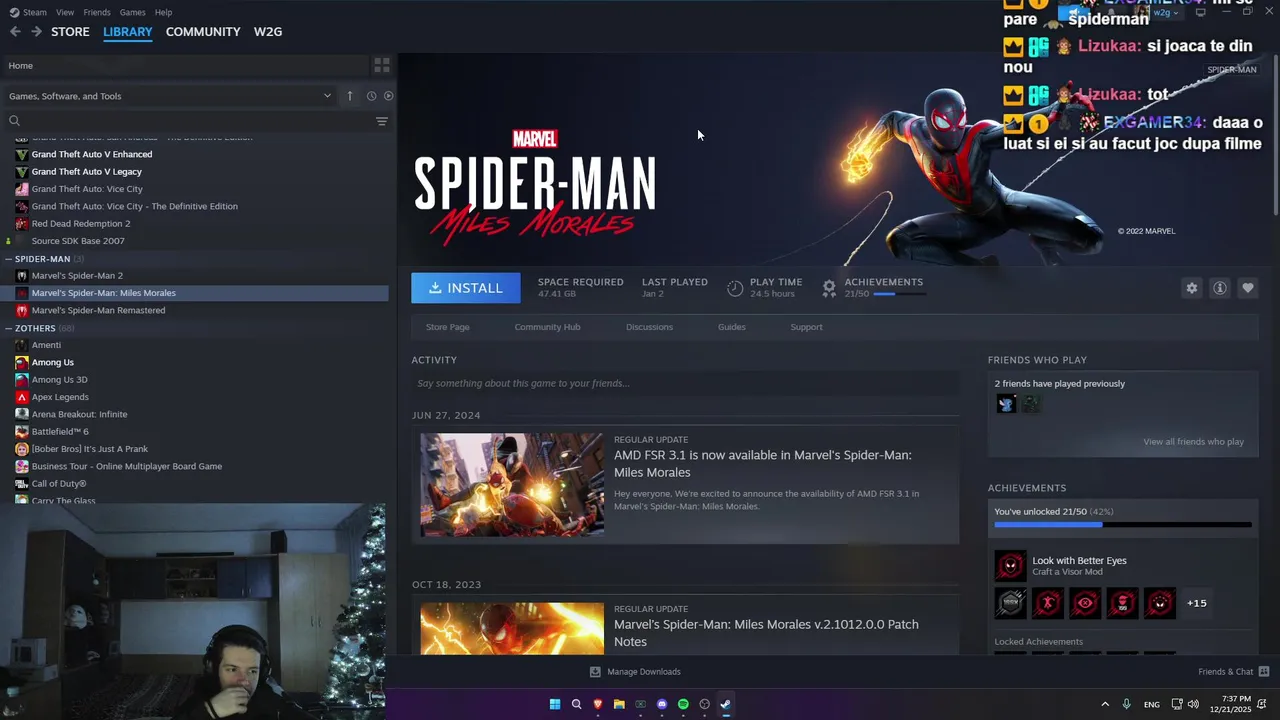Screen dimensions: 1280x720
Task: Select Marvel's Spider-Man Remastered in library
Action: pos(98,310)
